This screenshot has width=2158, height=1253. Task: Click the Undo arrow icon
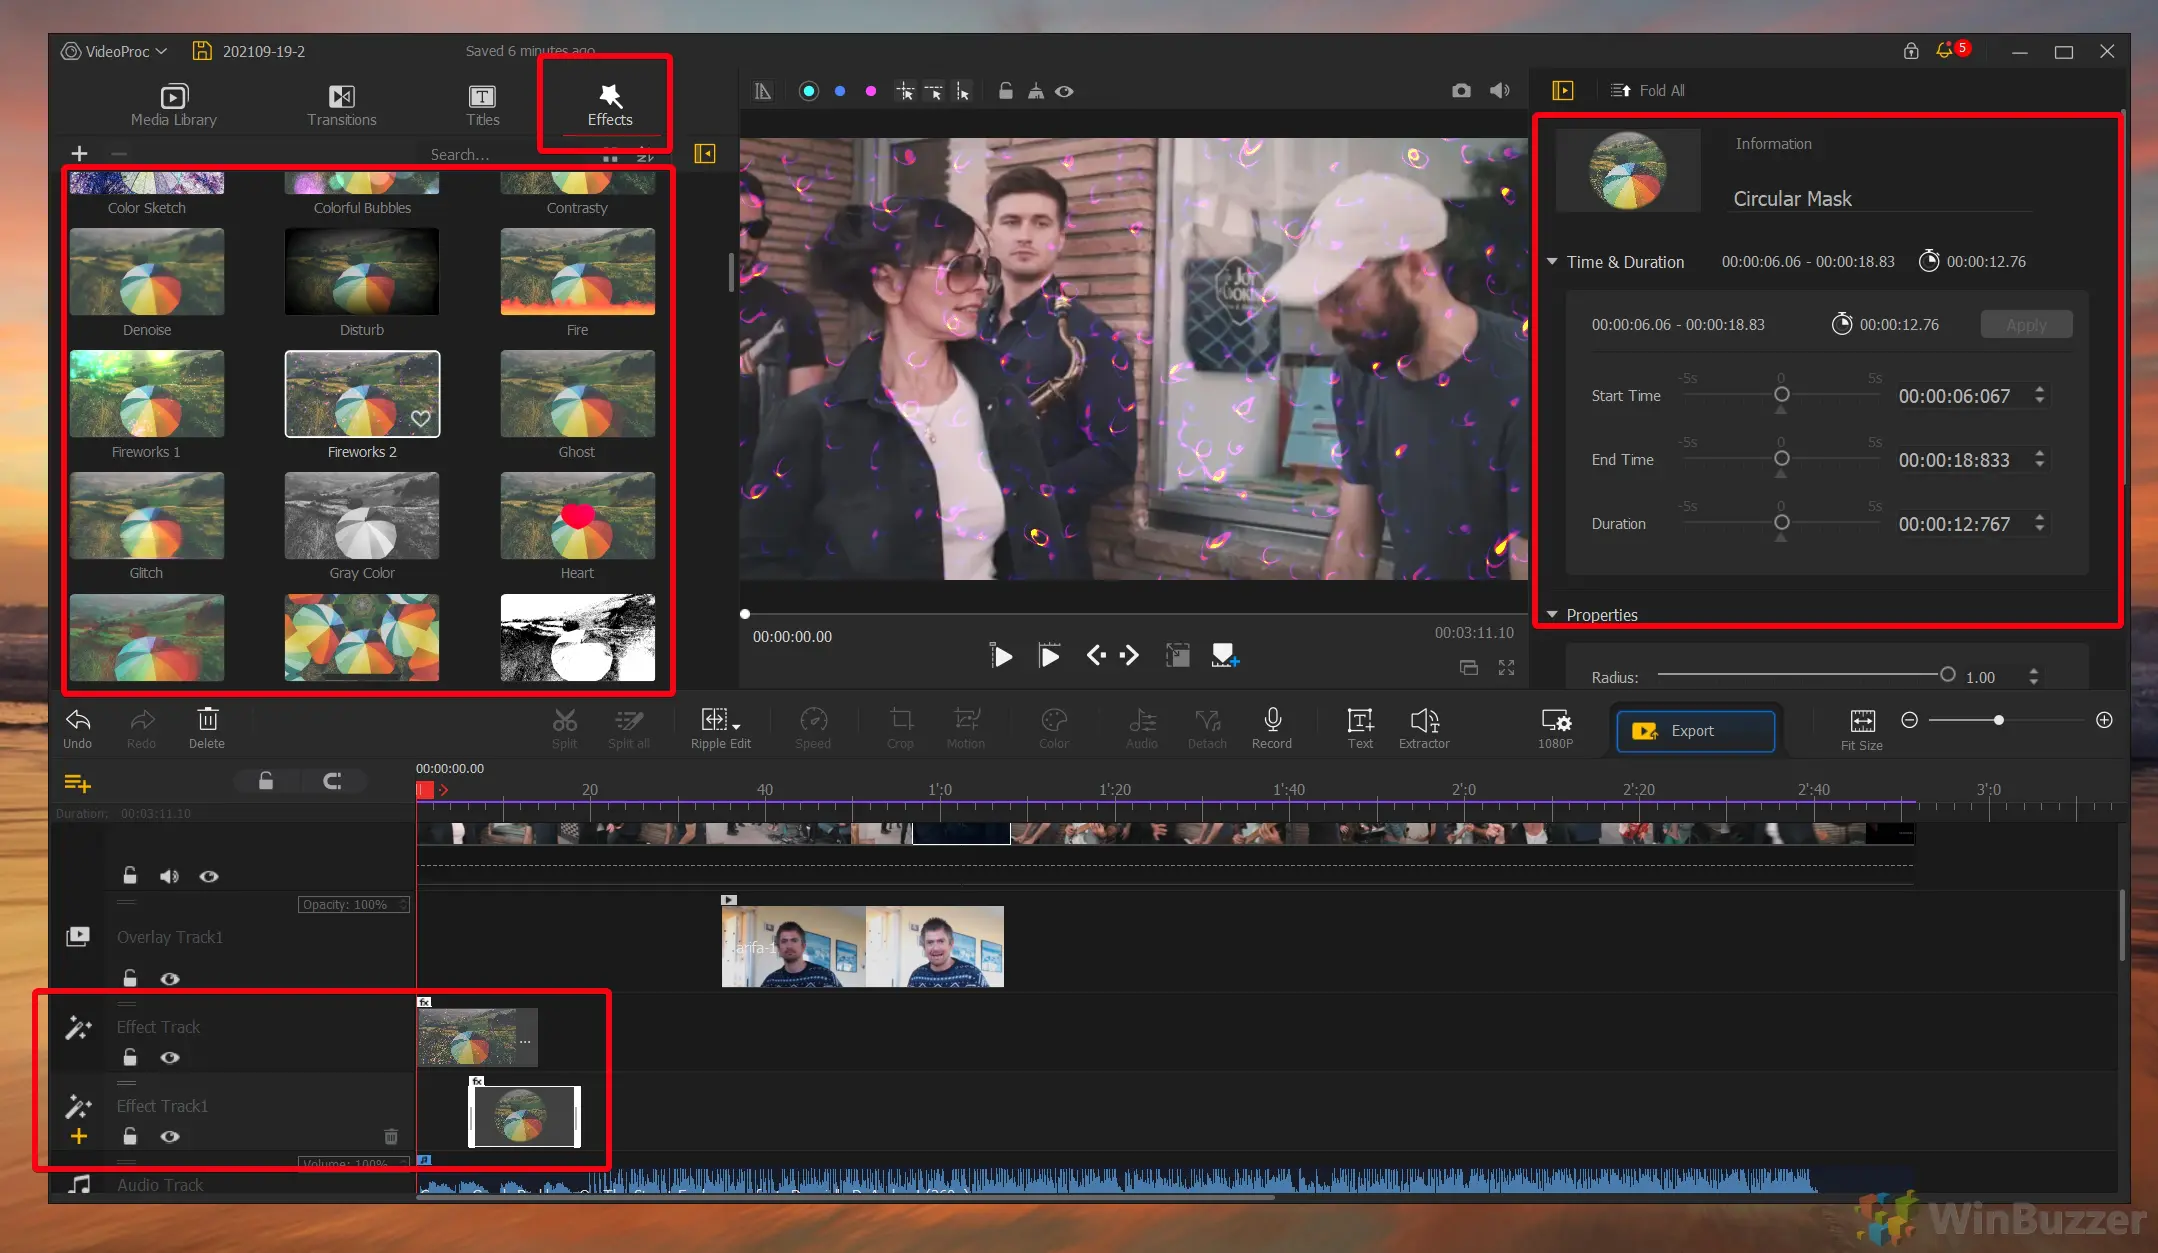coord(78,720)
